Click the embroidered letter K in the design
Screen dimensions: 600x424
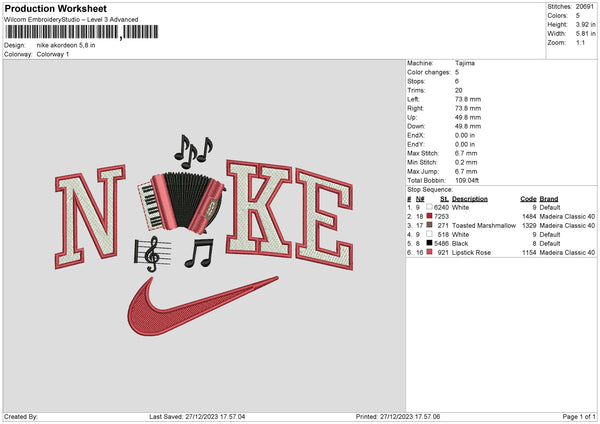259,209
